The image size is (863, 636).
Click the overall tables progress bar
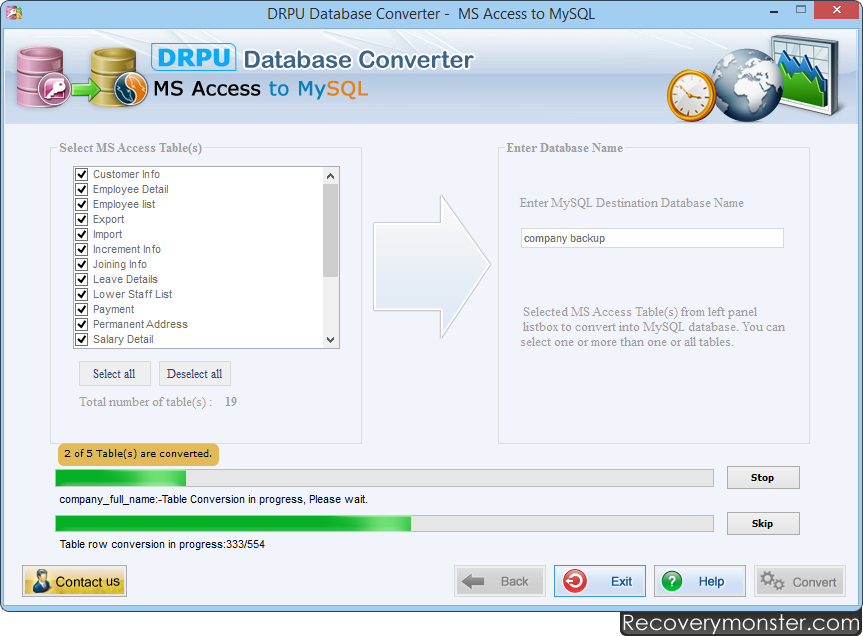point(385,478)
